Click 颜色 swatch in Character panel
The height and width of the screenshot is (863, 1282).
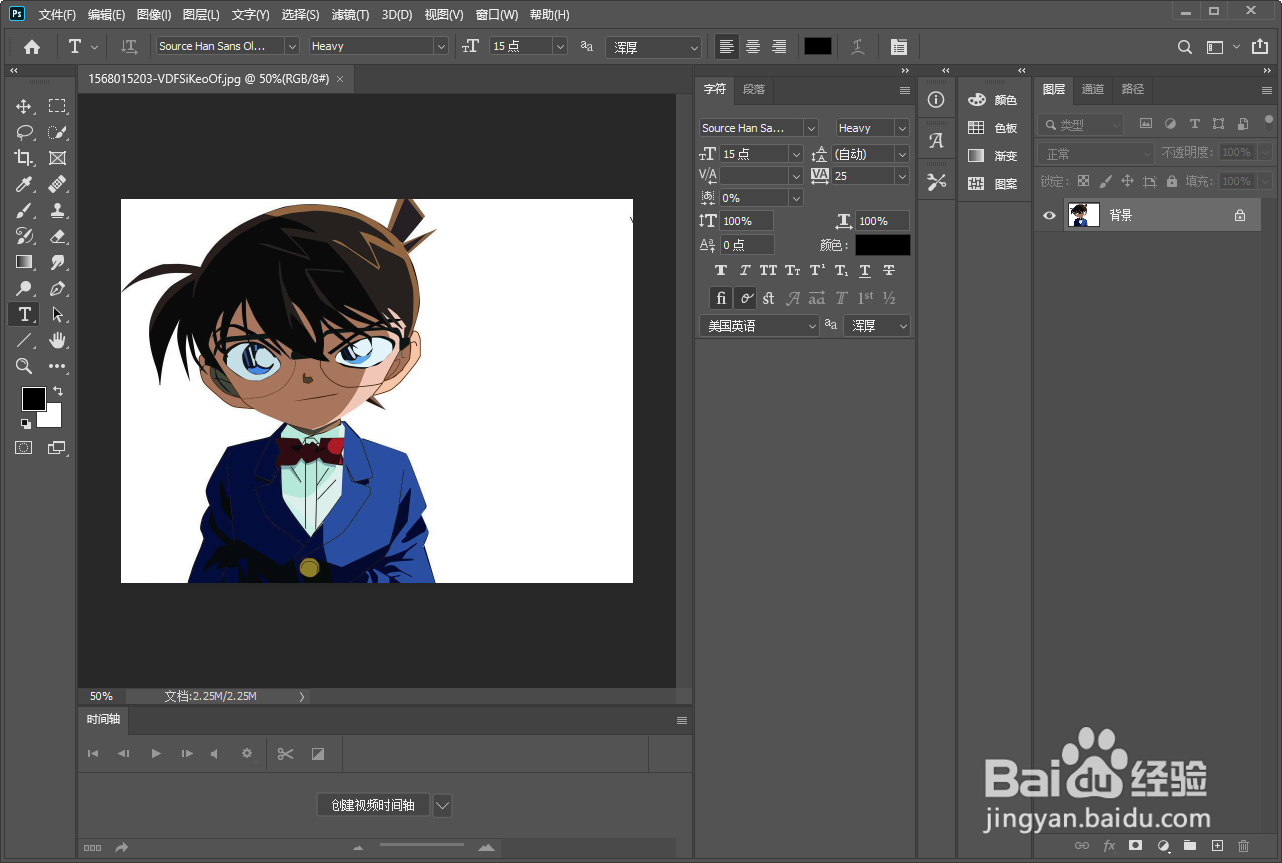(x=883, y=245)
